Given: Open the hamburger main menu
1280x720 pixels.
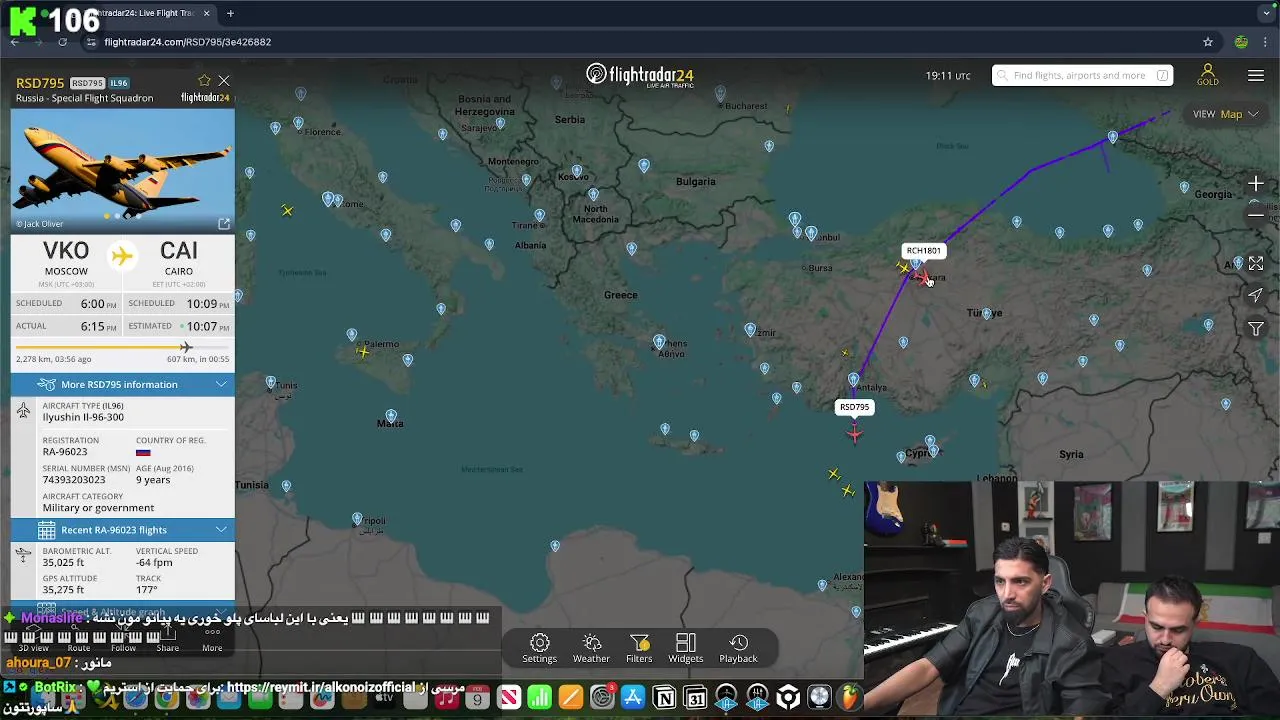Looking at the screenshot, I should click(x=1256, y=76).
